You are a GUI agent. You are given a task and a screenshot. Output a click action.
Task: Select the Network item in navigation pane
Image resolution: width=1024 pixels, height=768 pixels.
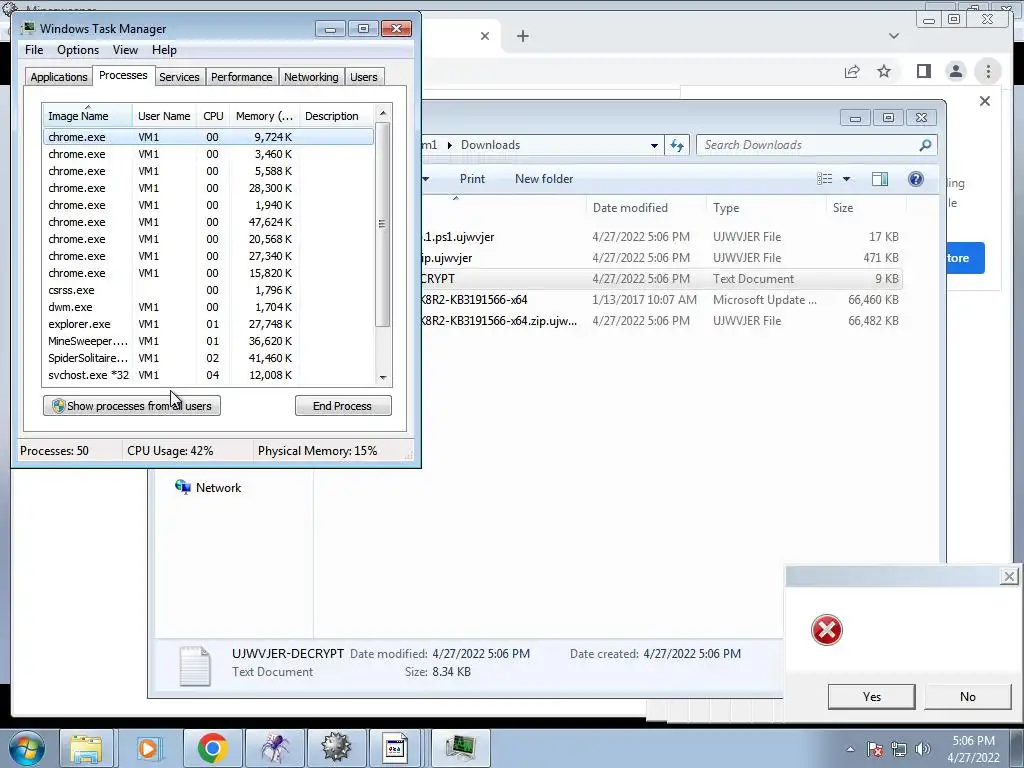tap(208, 488)
